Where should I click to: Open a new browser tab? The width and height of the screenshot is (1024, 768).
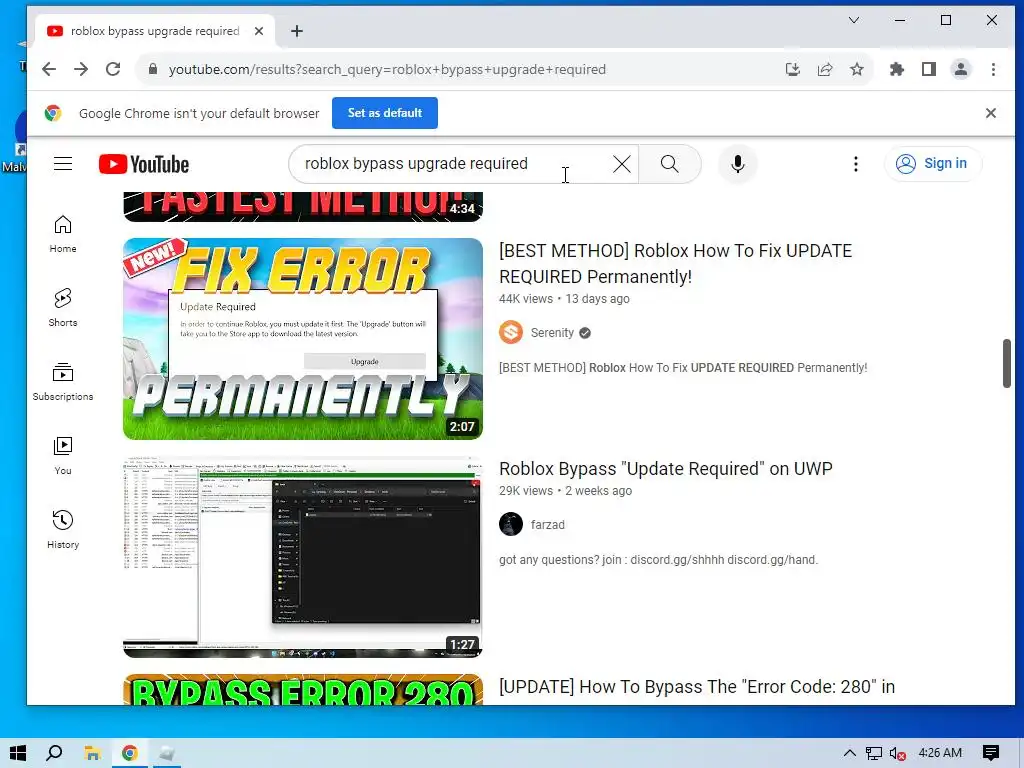tap(296, 31)
